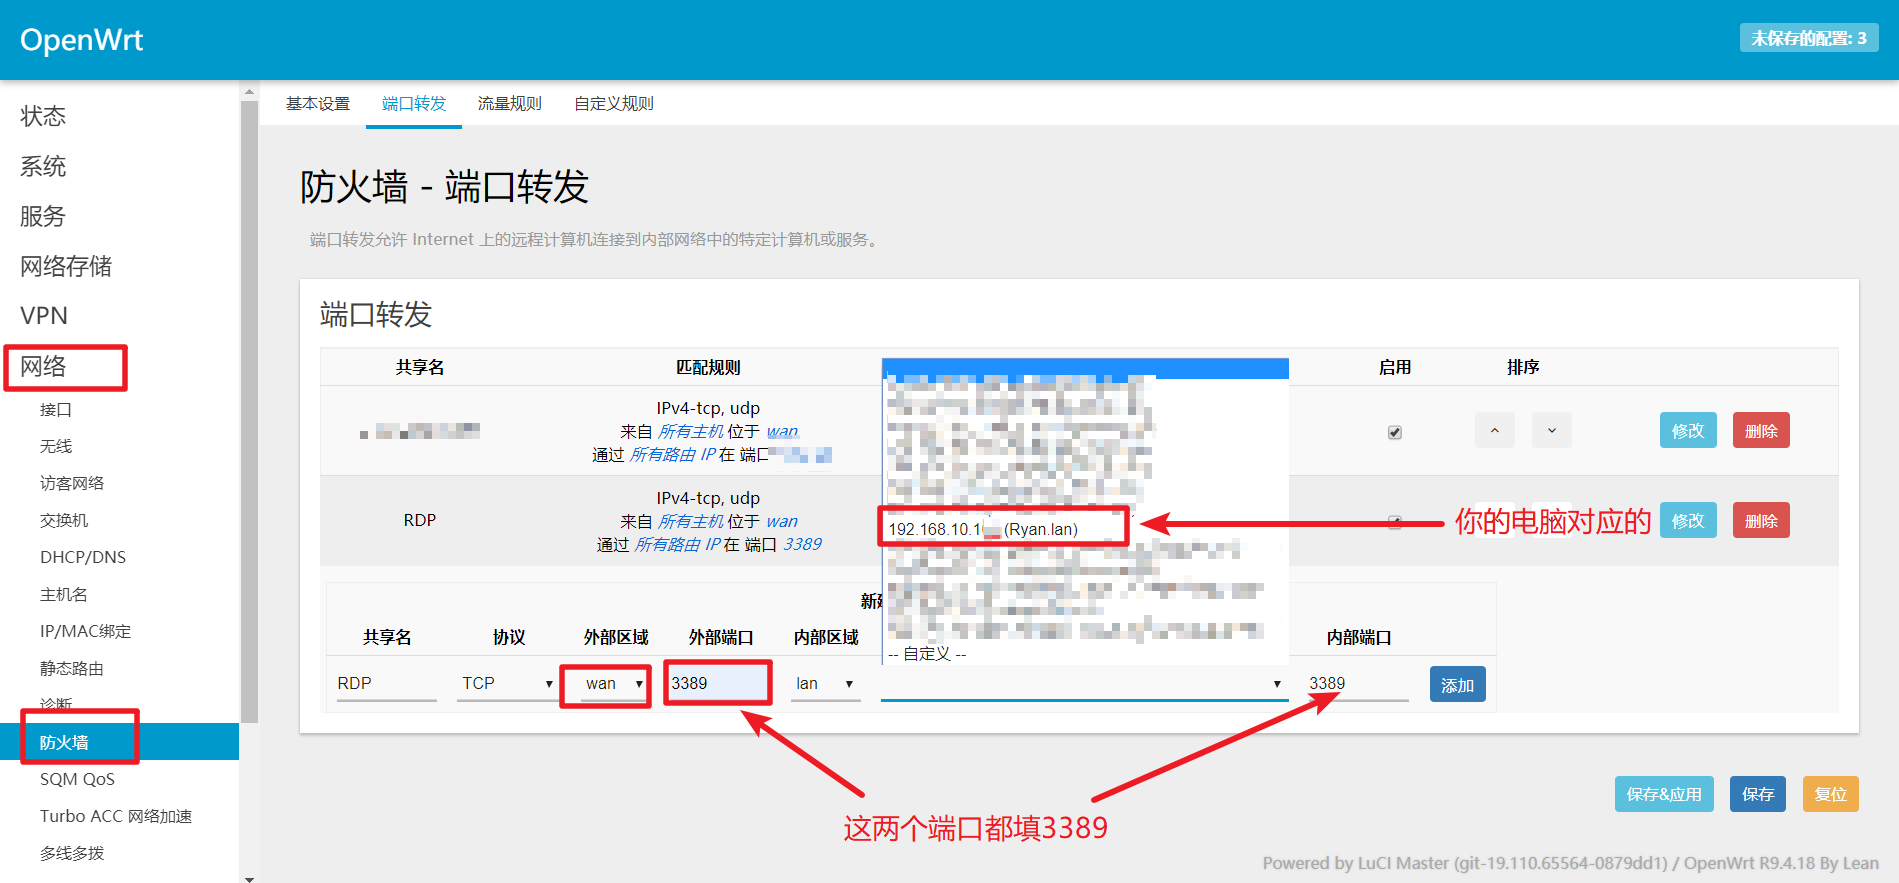Select 192.168.10.1 Ryan.lan address option

pyautogui.click(x=983, y=529)
